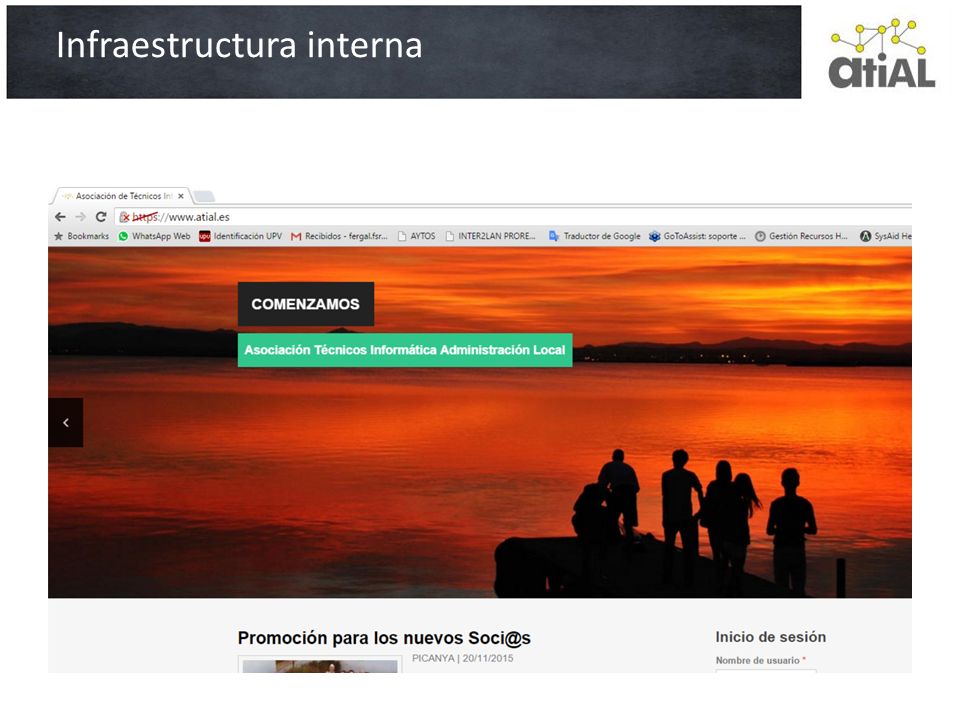960x720 pixels.
Task: Open the SysAid bookmark
Action: point(886,236)
